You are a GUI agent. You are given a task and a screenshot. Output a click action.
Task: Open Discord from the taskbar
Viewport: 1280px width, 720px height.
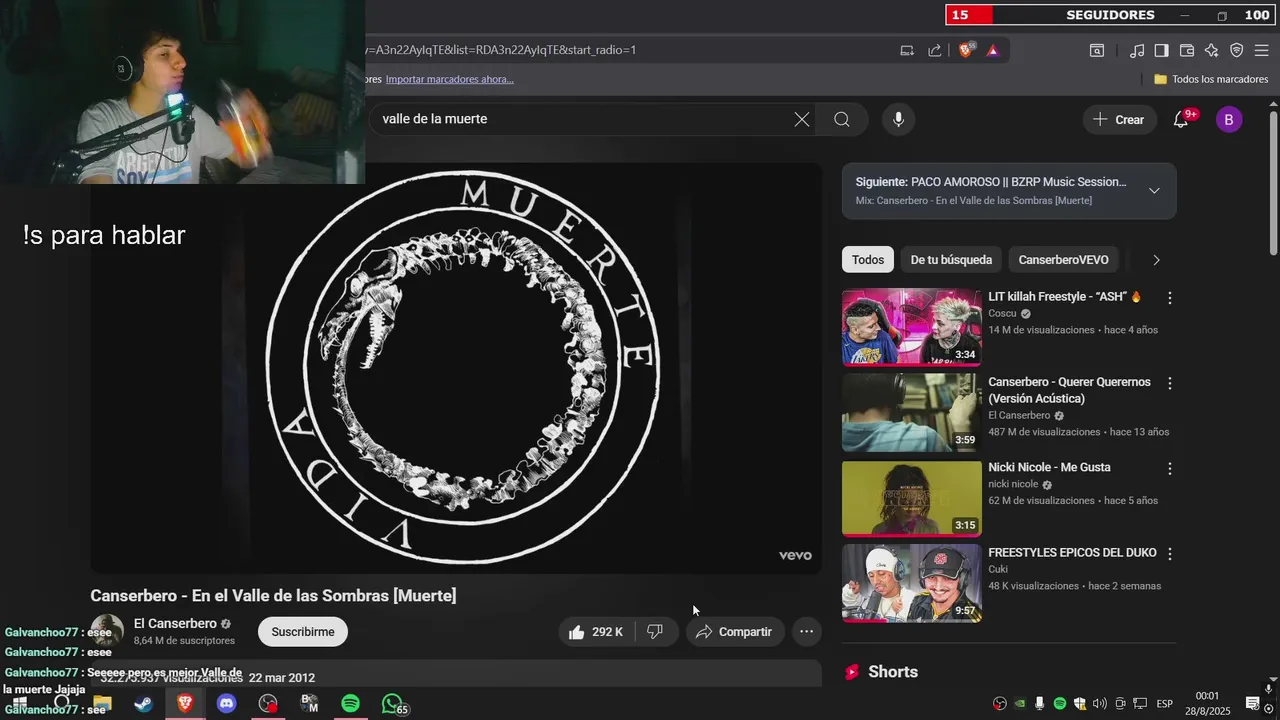227,704
